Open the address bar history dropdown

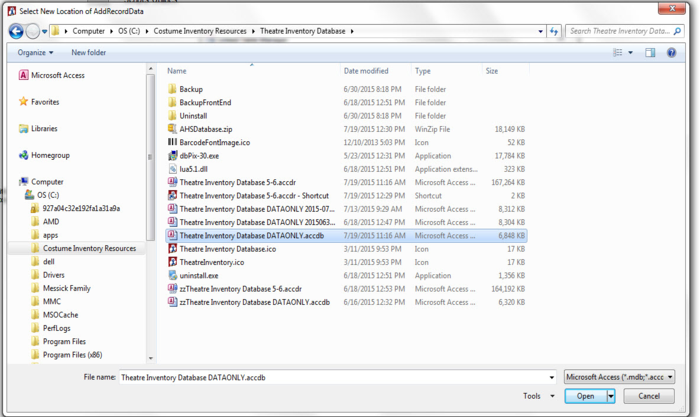pos(540,31)
